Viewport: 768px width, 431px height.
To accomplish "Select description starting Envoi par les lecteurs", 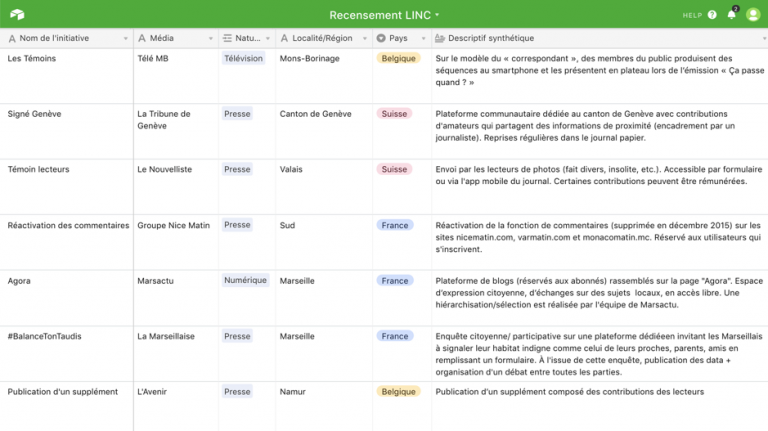I will [600, 187].
